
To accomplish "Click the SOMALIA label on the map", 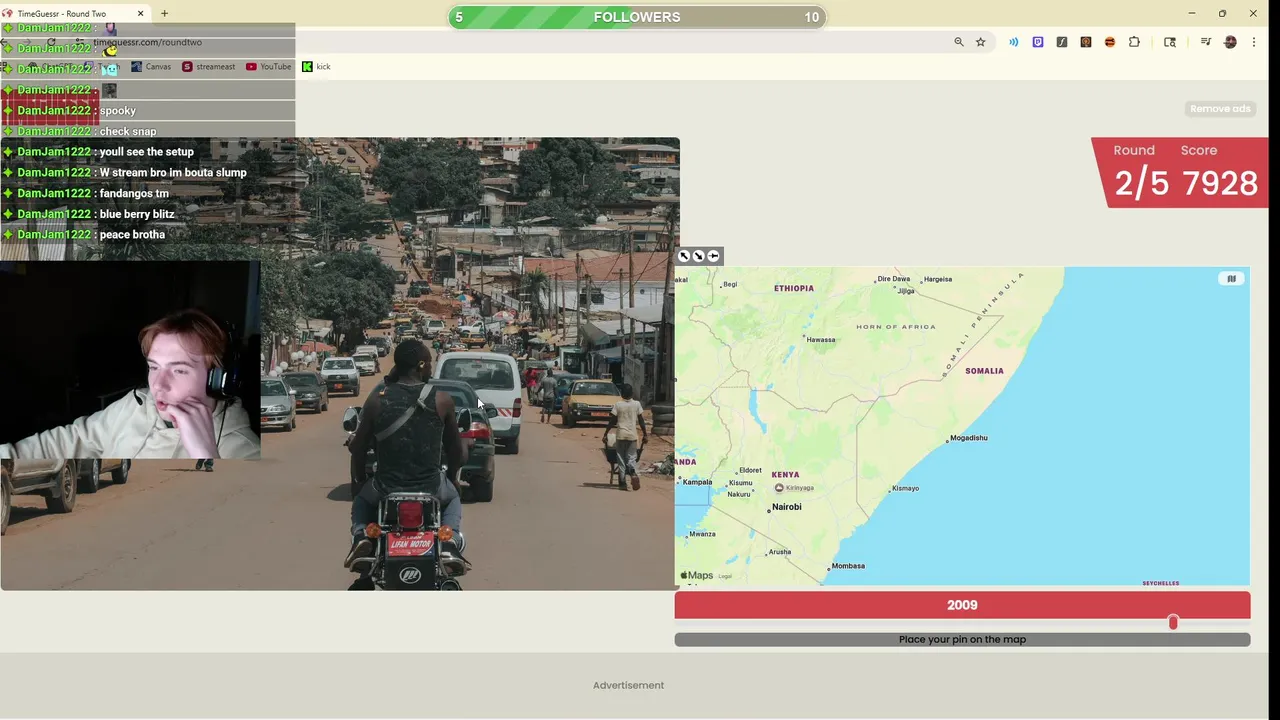I will [984, 371].
